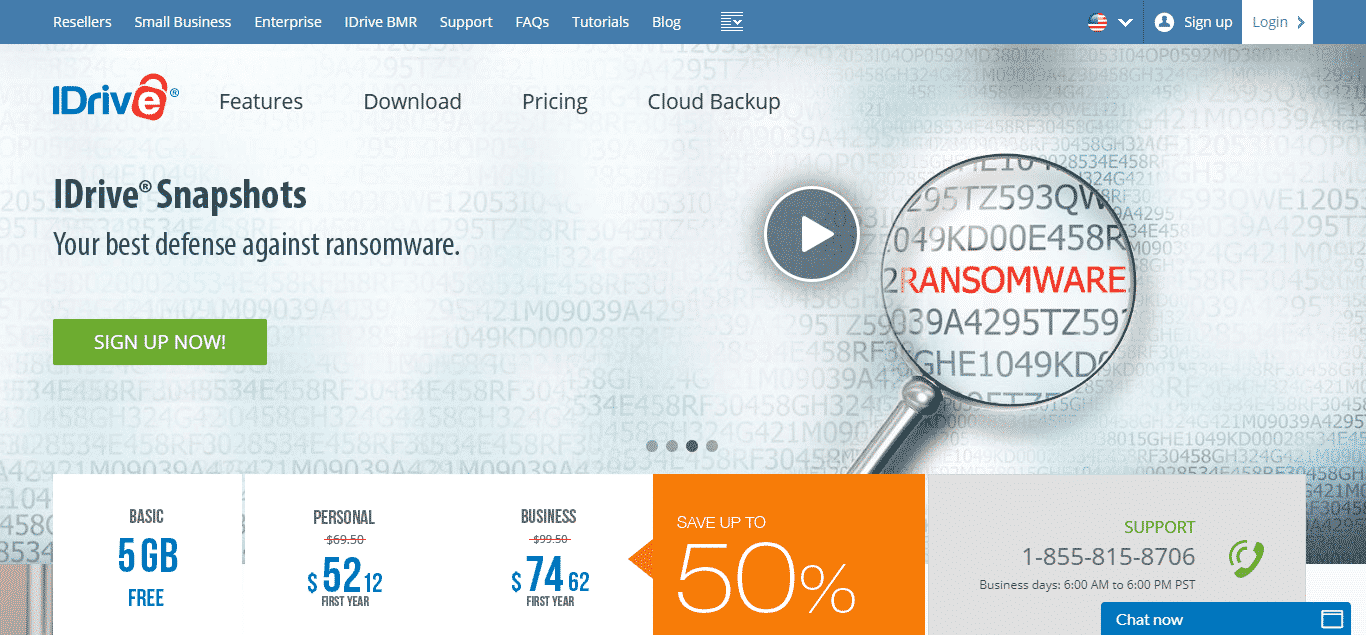Open the Features menu

(261, 102)
